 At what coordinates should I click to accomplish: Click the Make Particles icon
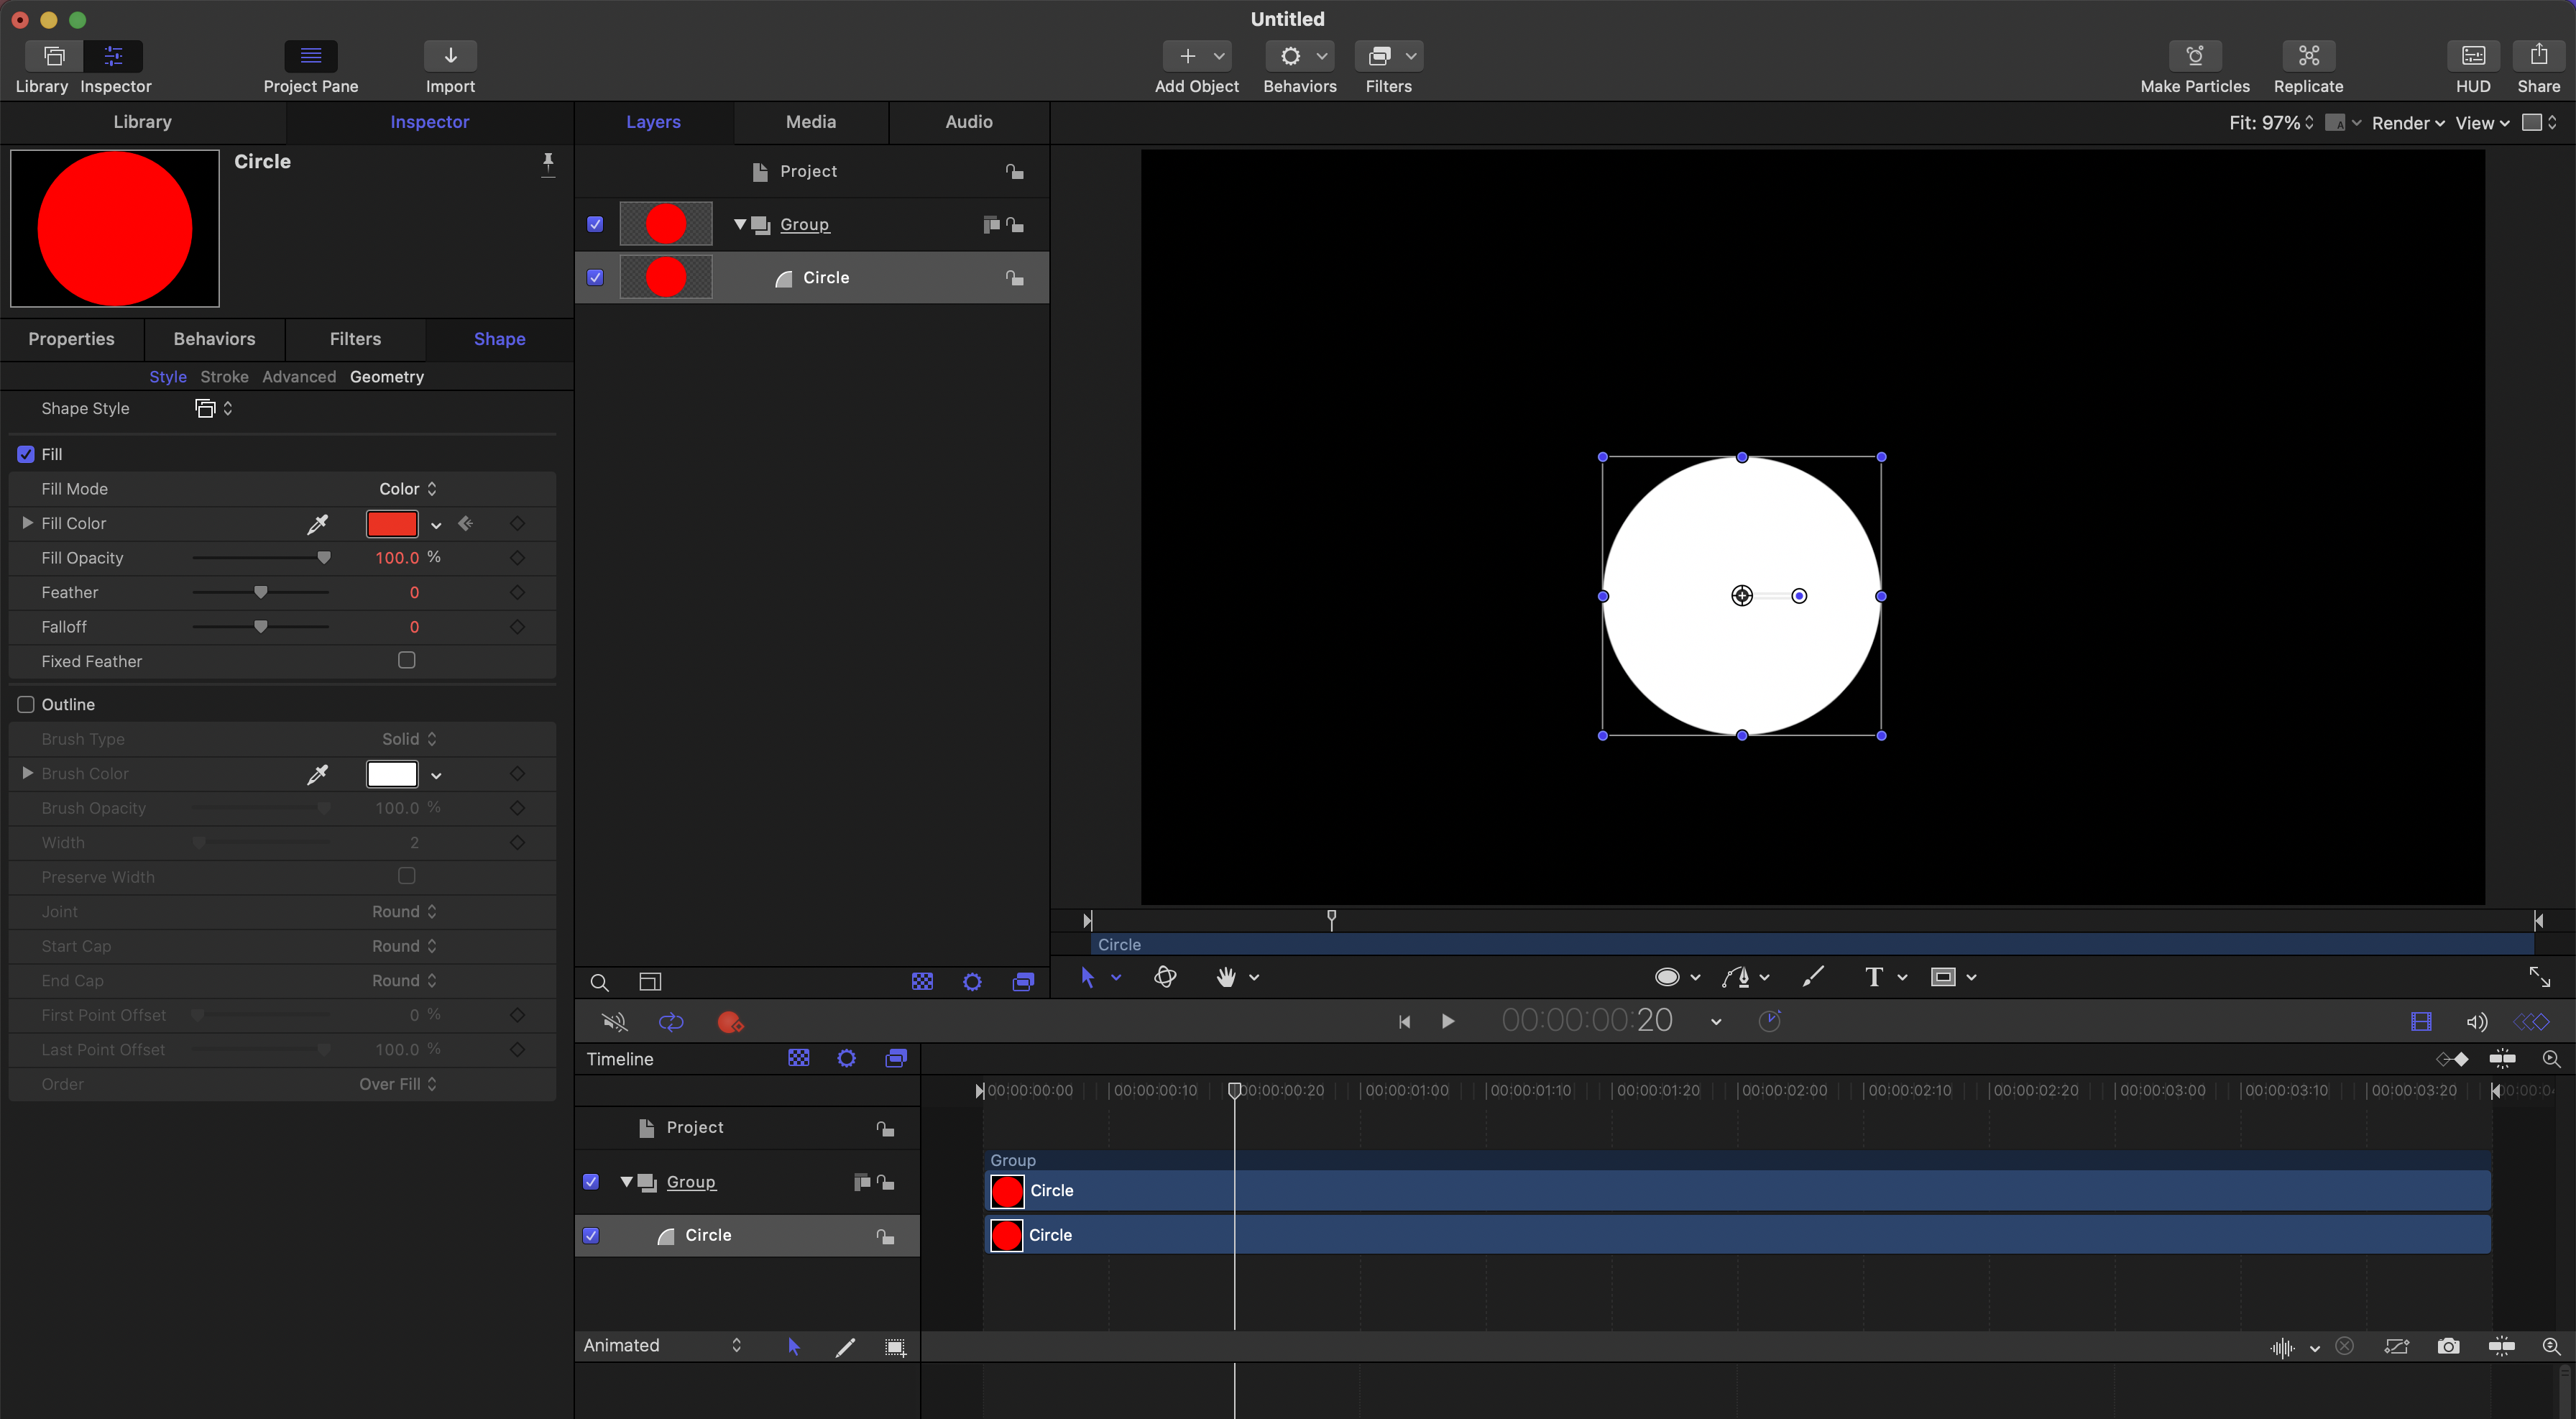tap(2194, 56)
